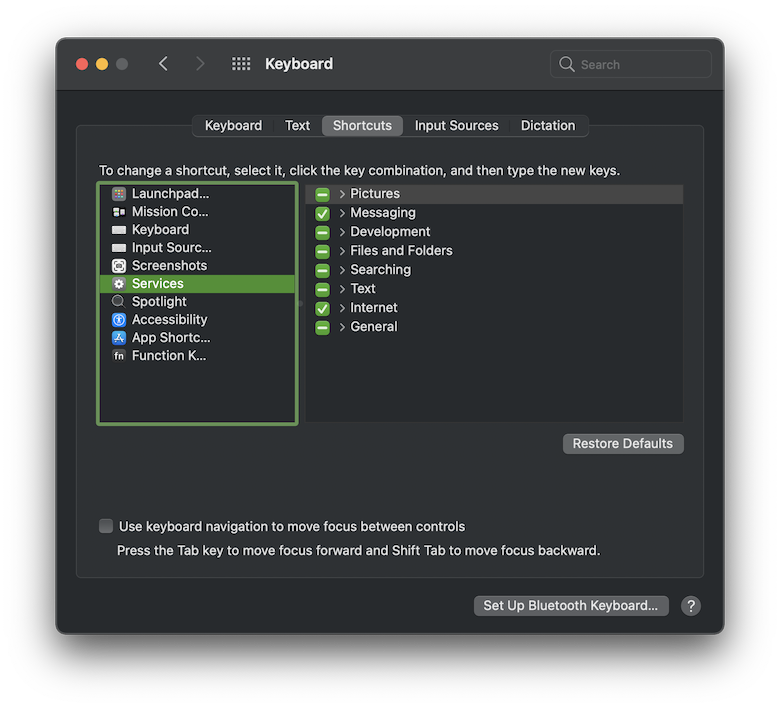Expand the Files and Folders group
The image size is (780, 708).
(x=342, y=251)
